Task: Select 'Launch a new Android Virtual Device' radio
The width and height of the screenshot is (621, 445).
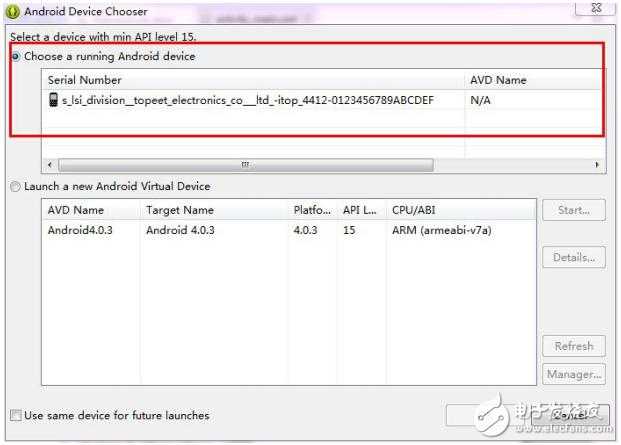Action: pos(15,186)
